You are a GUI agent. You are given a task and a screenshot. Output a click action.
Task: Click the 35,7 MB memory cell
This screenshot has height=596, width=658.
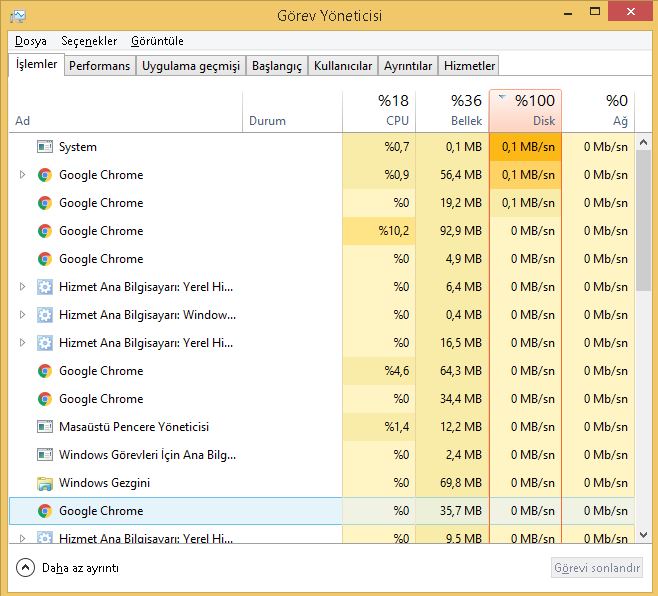tap(452, 511)
